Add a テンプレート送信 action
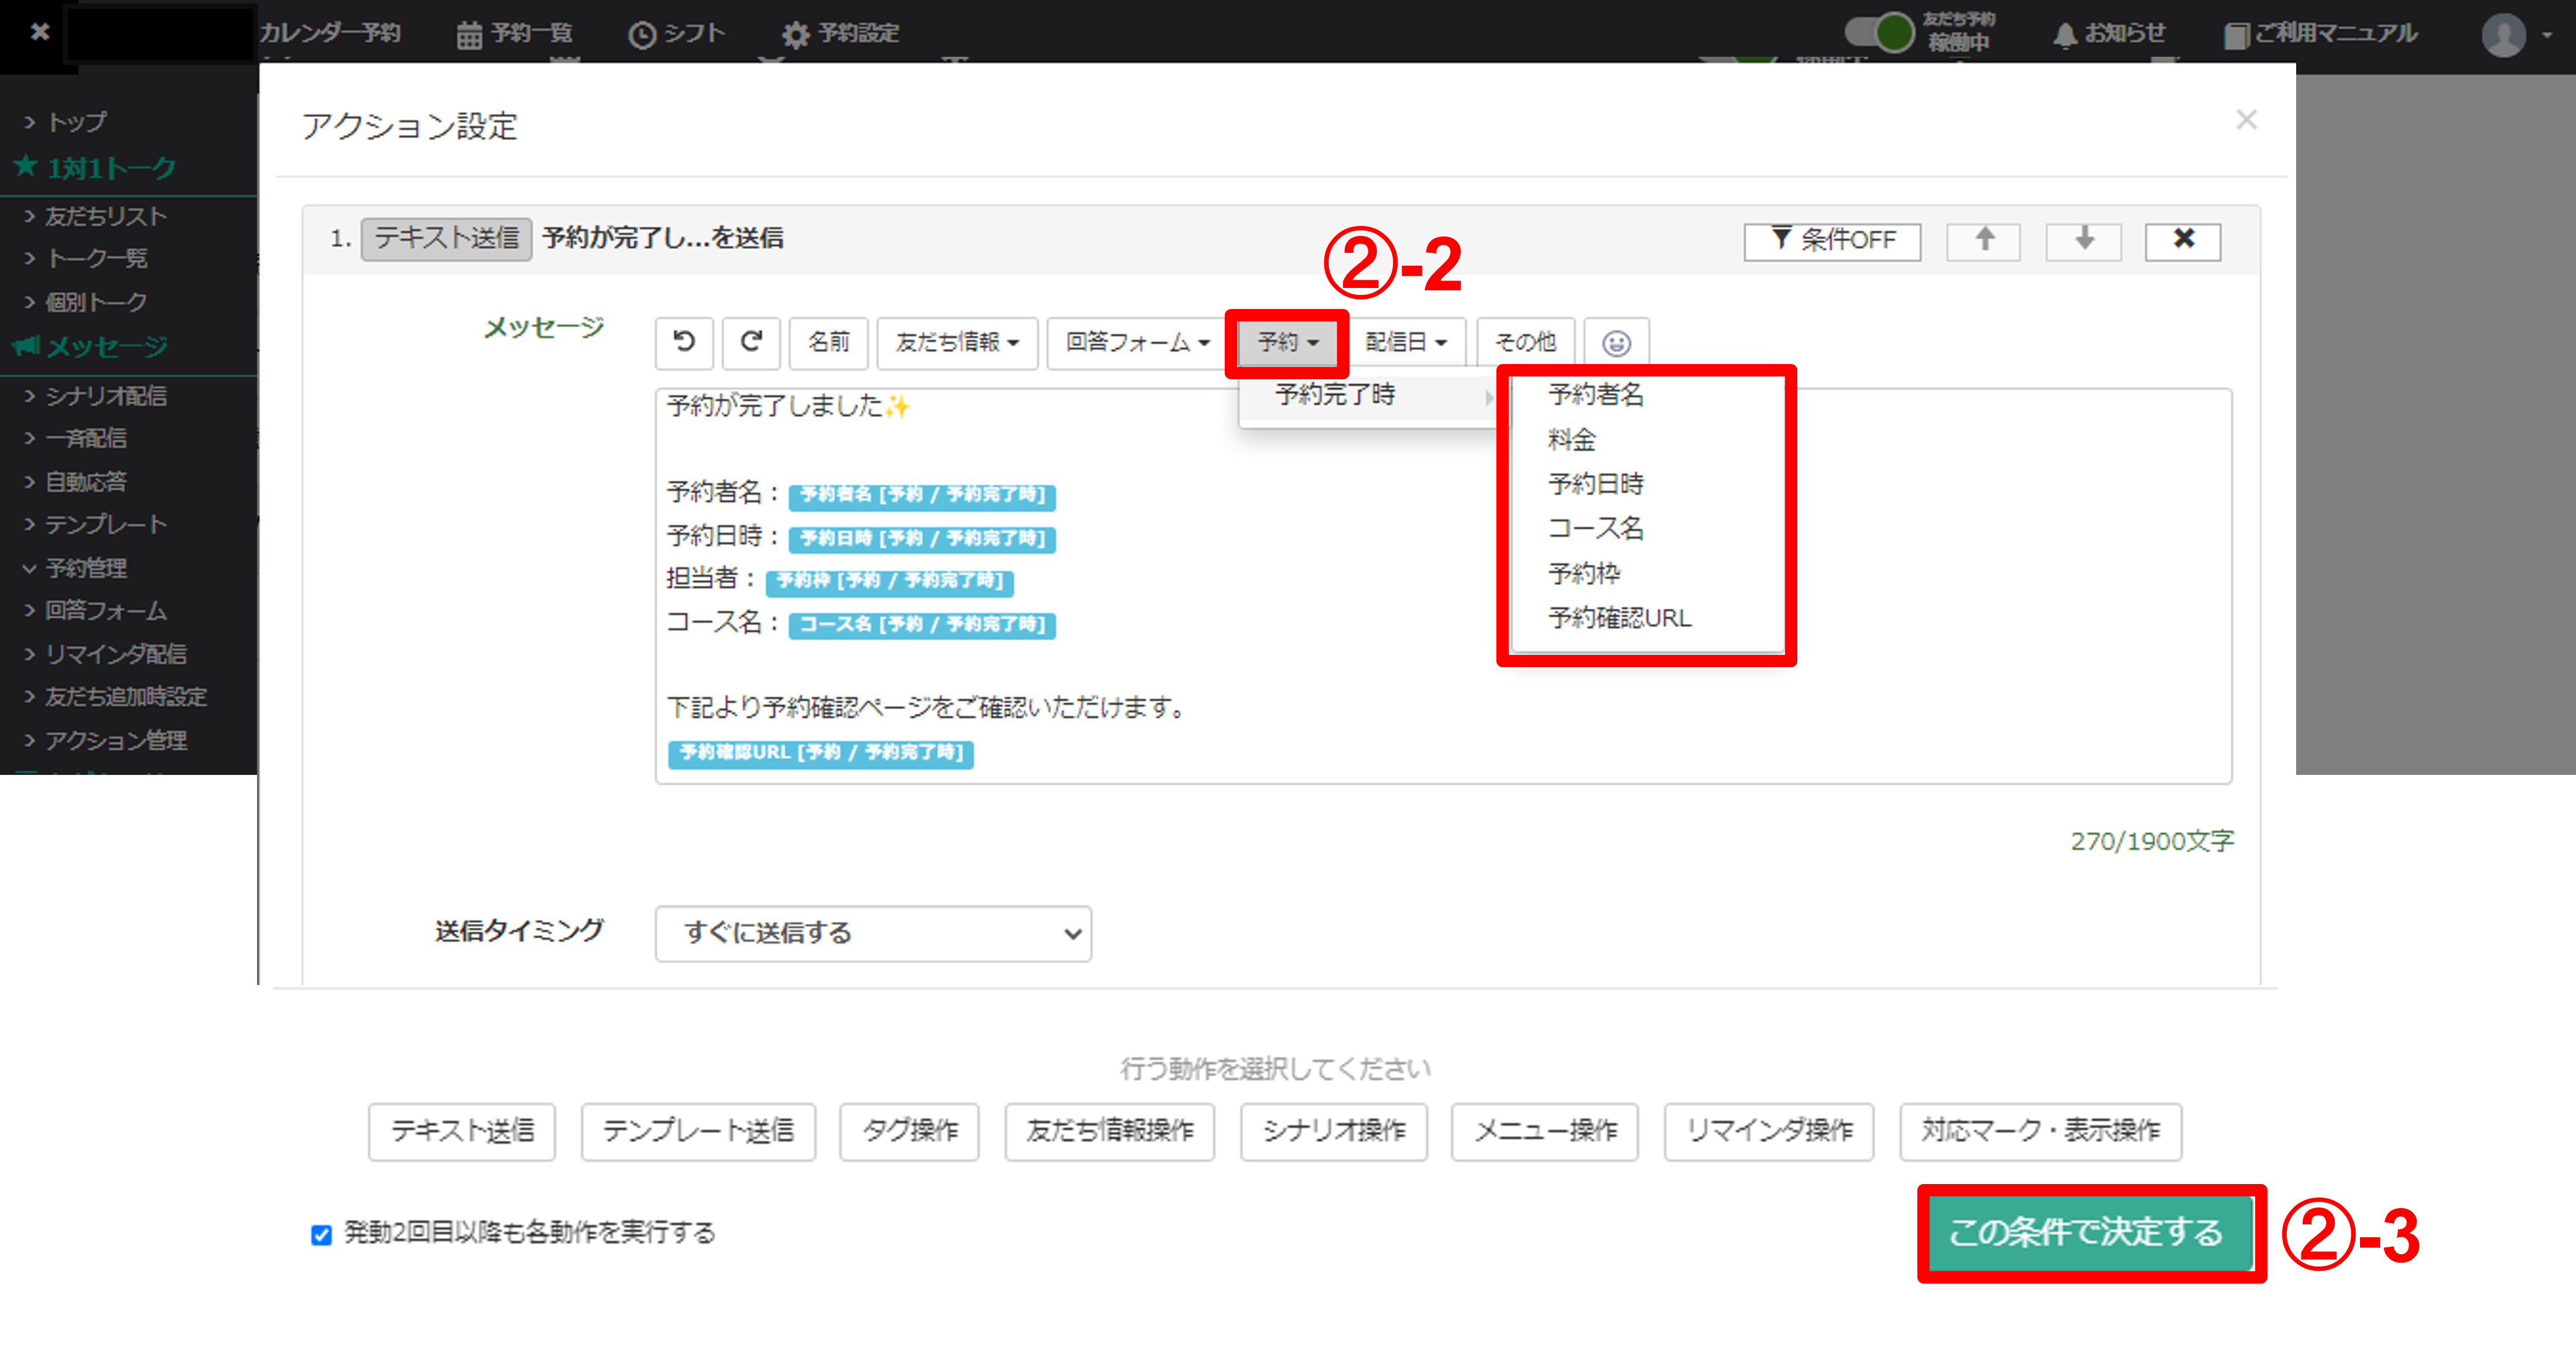The image size is (2576, 1352). (x=698, y=1131)
